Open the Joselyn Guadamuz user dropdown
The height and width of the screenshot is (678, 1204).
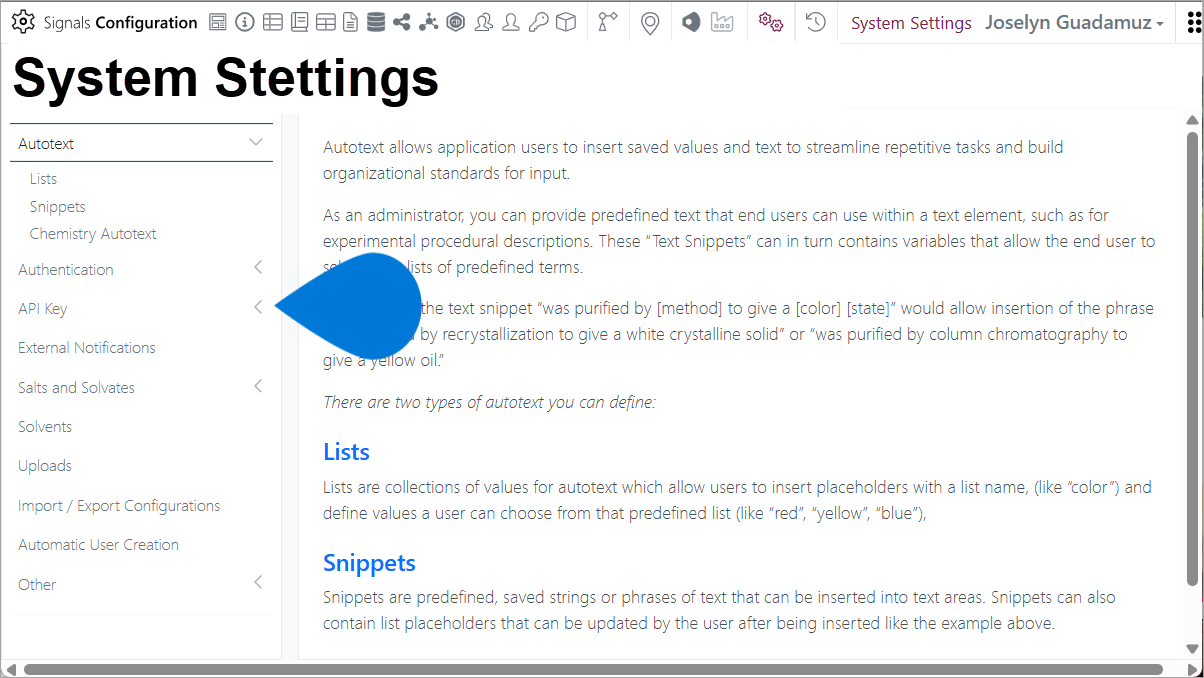click(1074, 23)
